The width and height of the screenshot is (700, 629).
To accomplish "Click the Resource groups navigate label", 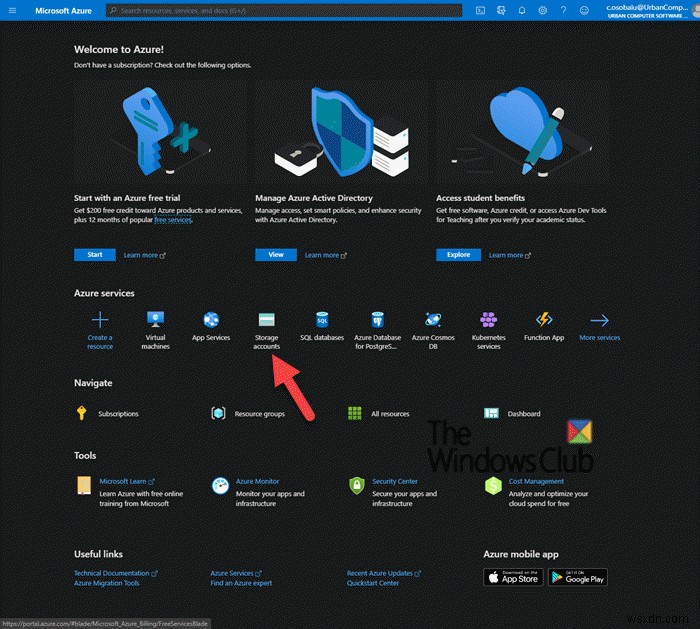I will coord(260,414).
